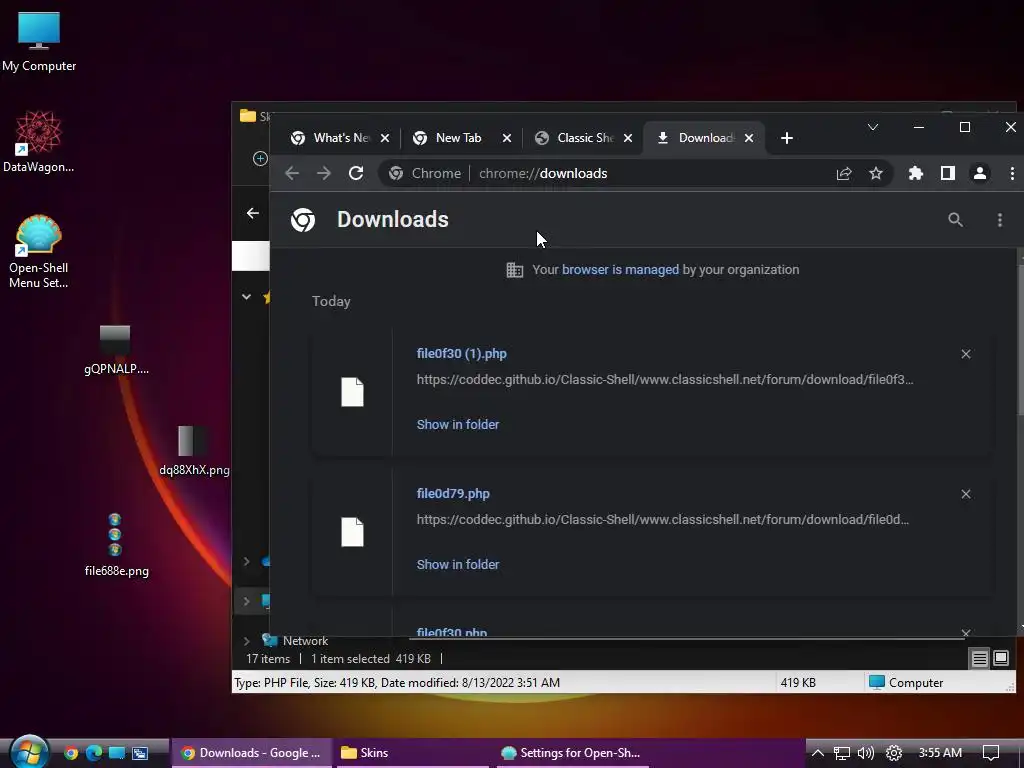
Task: Close the Classic Shell tab
Action: [x=628, y=138]
